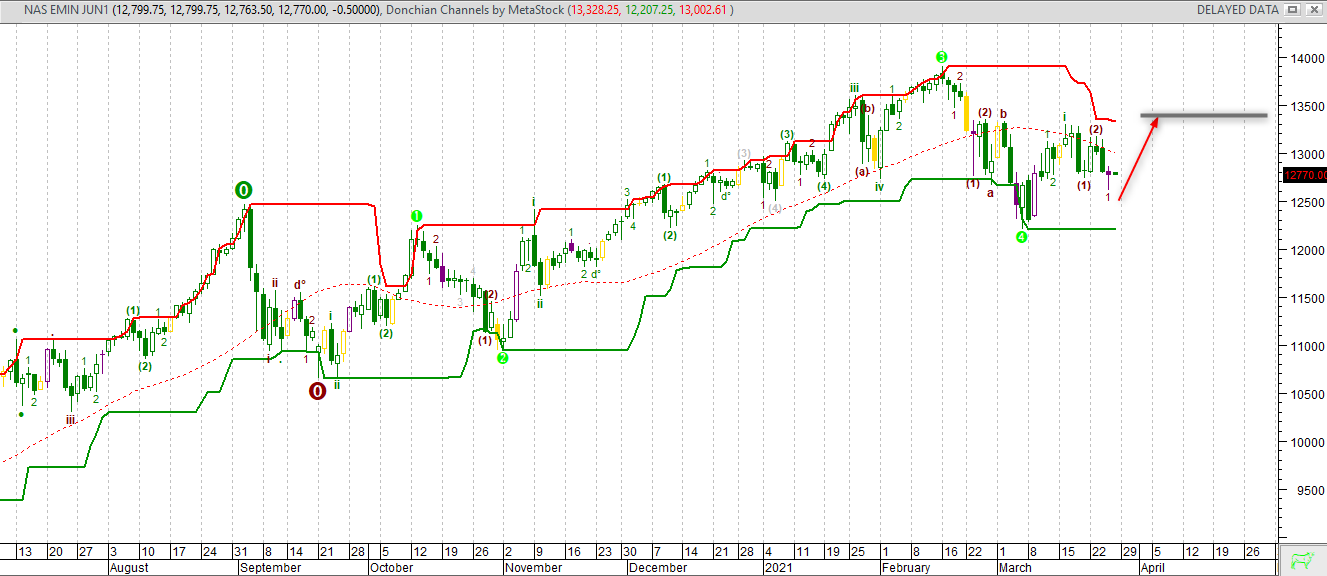Click the 2021 year label
This screenshot has width=1327, height=576.
pos(777,567)
